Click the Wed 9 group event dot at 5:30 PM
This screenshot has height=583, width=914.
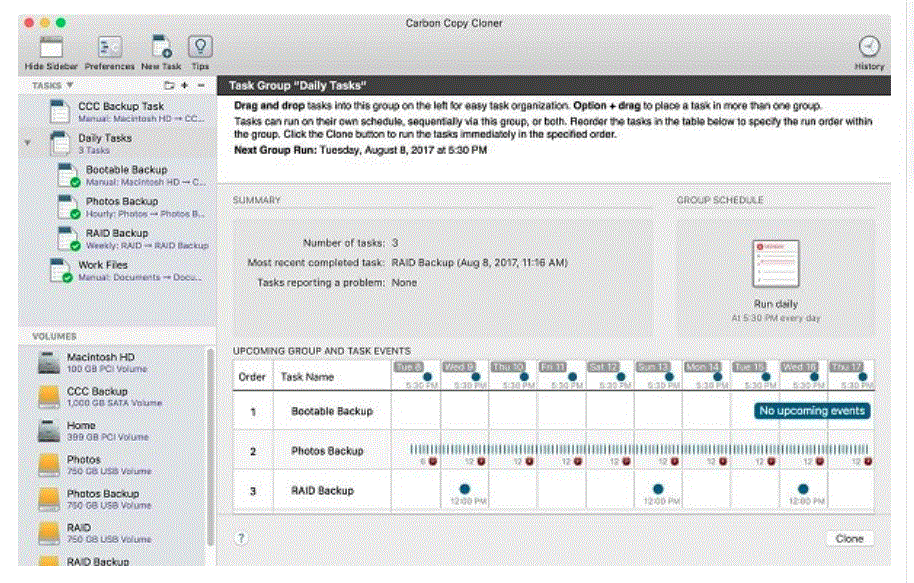[x=476, y=377]
